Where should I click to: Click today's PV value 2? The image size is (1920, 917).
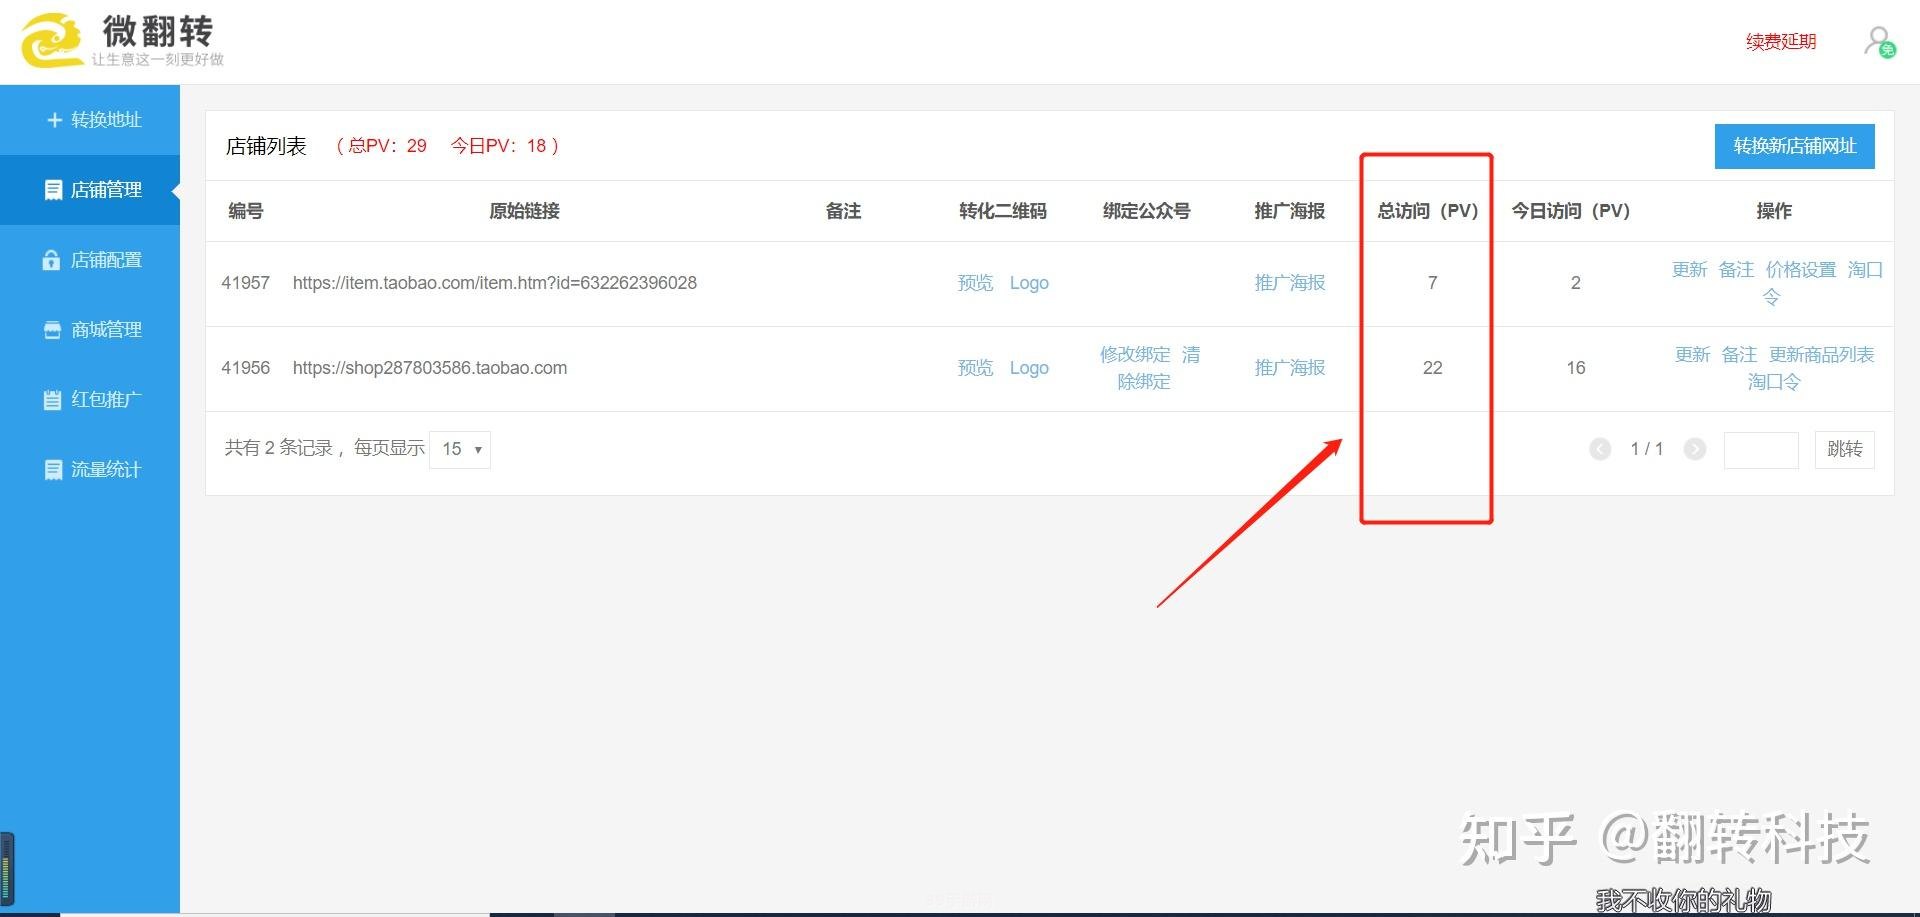point(1576,283)
